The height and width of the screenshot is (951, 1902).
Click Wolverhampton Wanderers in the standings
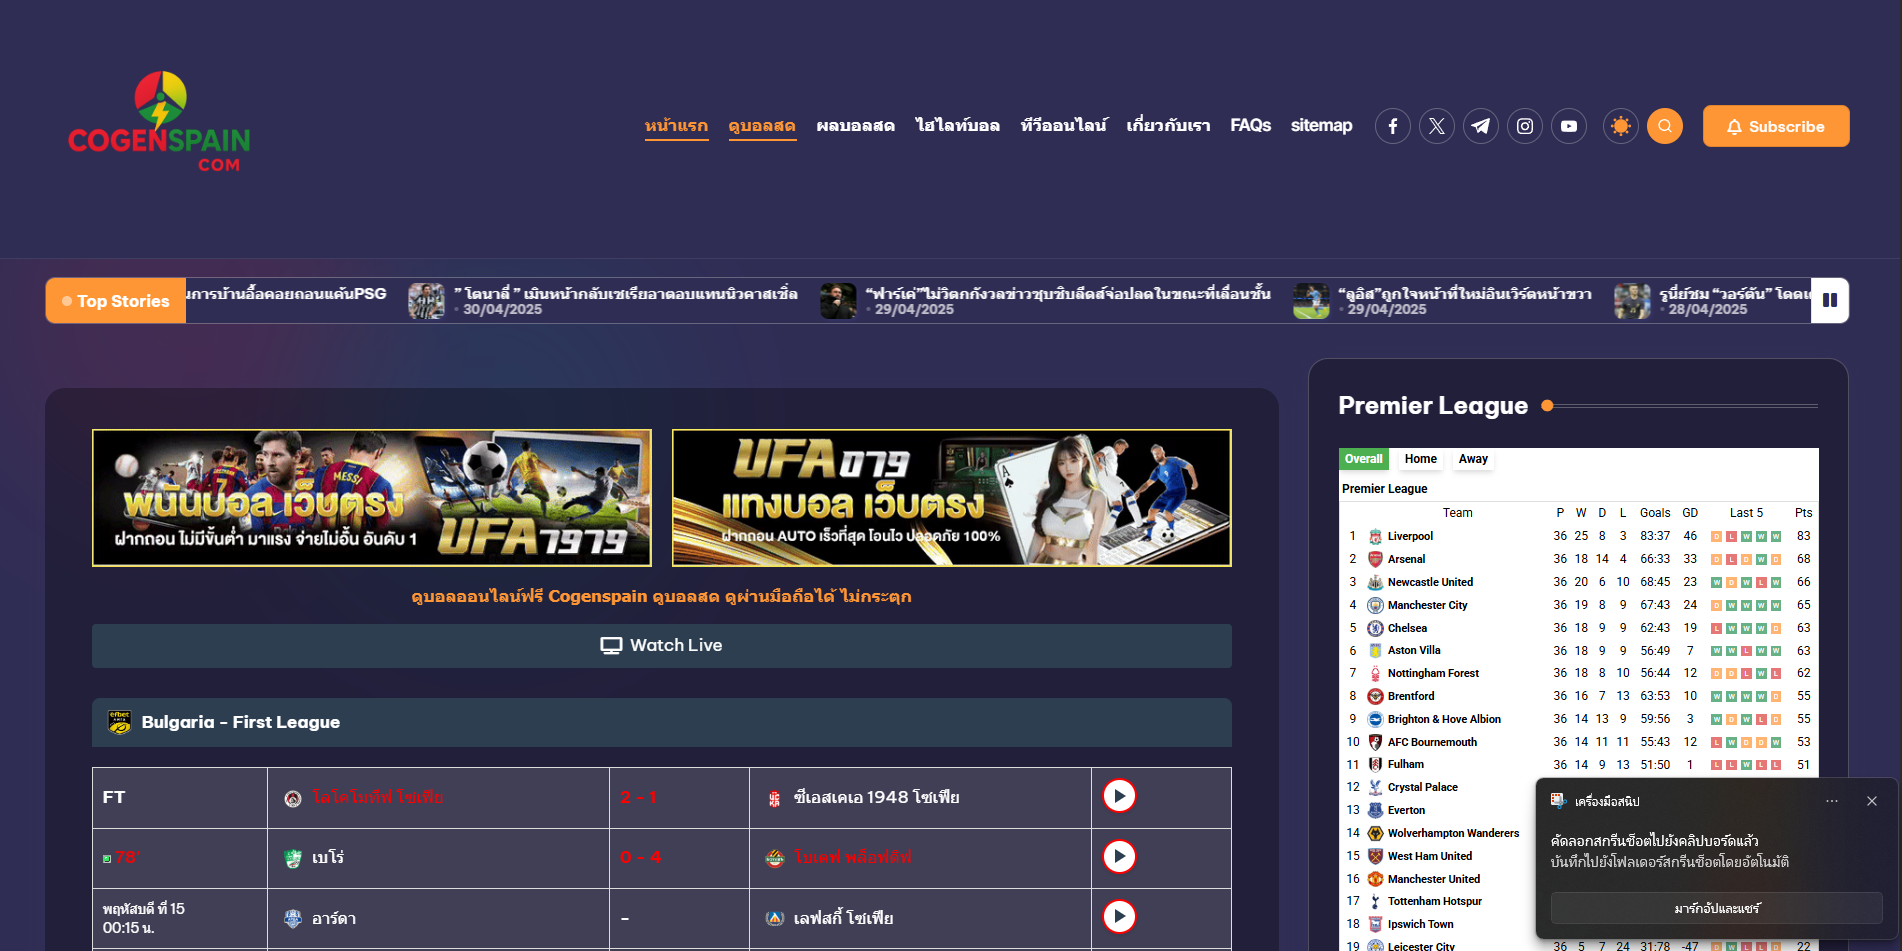tap(1453, 833)
